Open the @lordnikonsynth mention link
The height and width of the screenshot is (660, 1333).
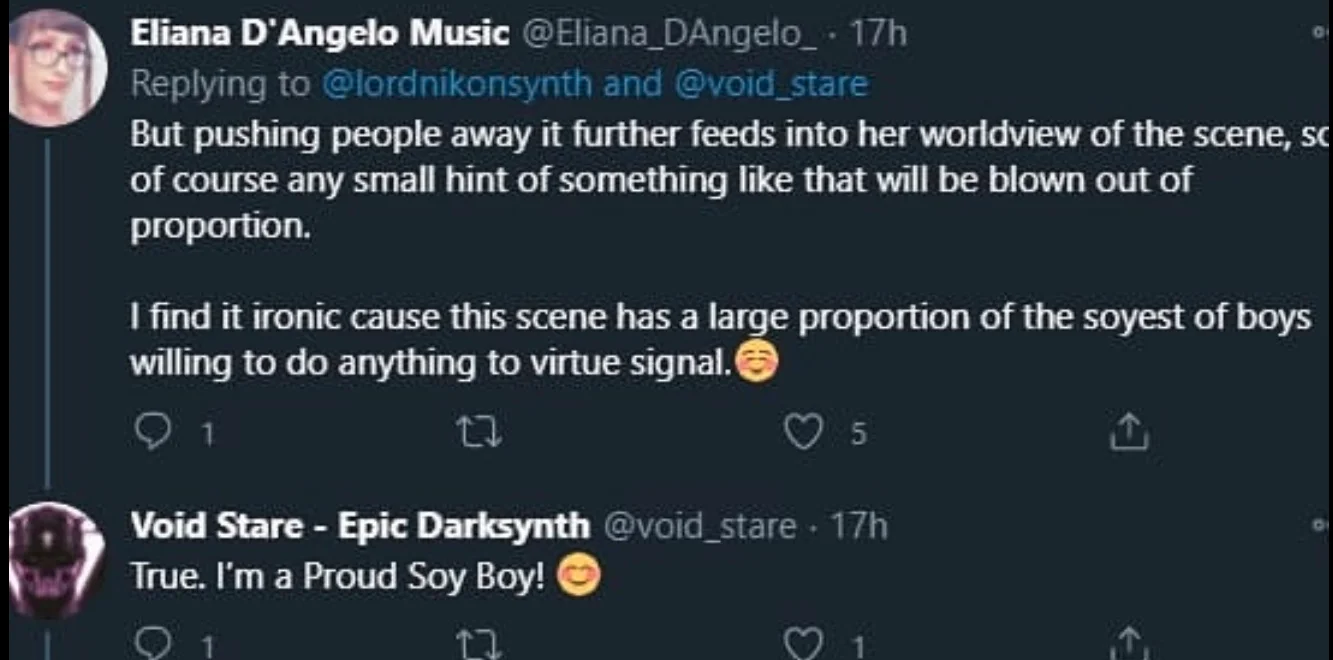pyautogui.click(x=458, y=83)
